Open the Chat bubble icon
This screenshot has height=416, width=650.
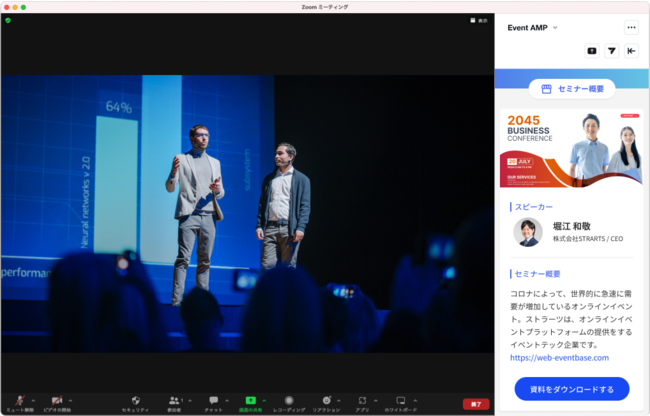213,400
